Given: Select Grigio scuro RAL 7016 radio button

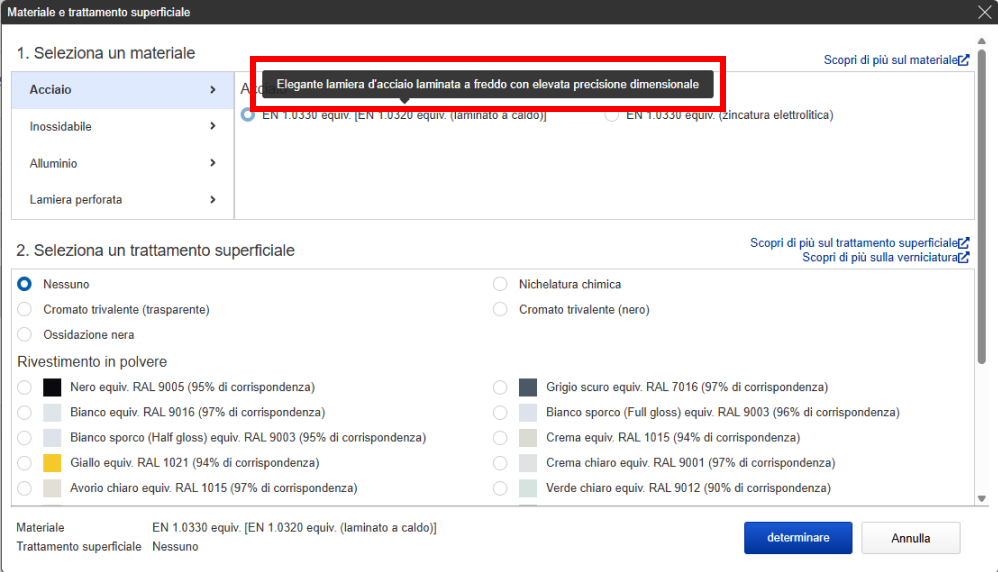Looking at the screenshot, I should pyautogui.click(x=500, y=387).
